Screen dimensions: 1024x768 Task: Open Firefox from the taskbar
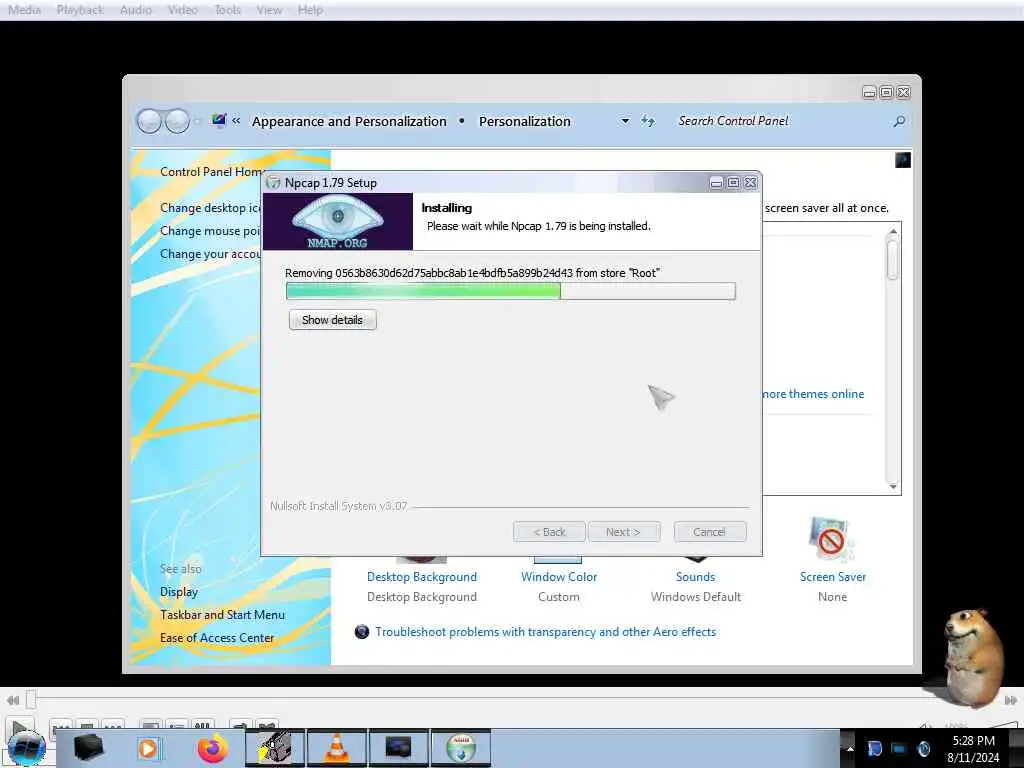213,748
